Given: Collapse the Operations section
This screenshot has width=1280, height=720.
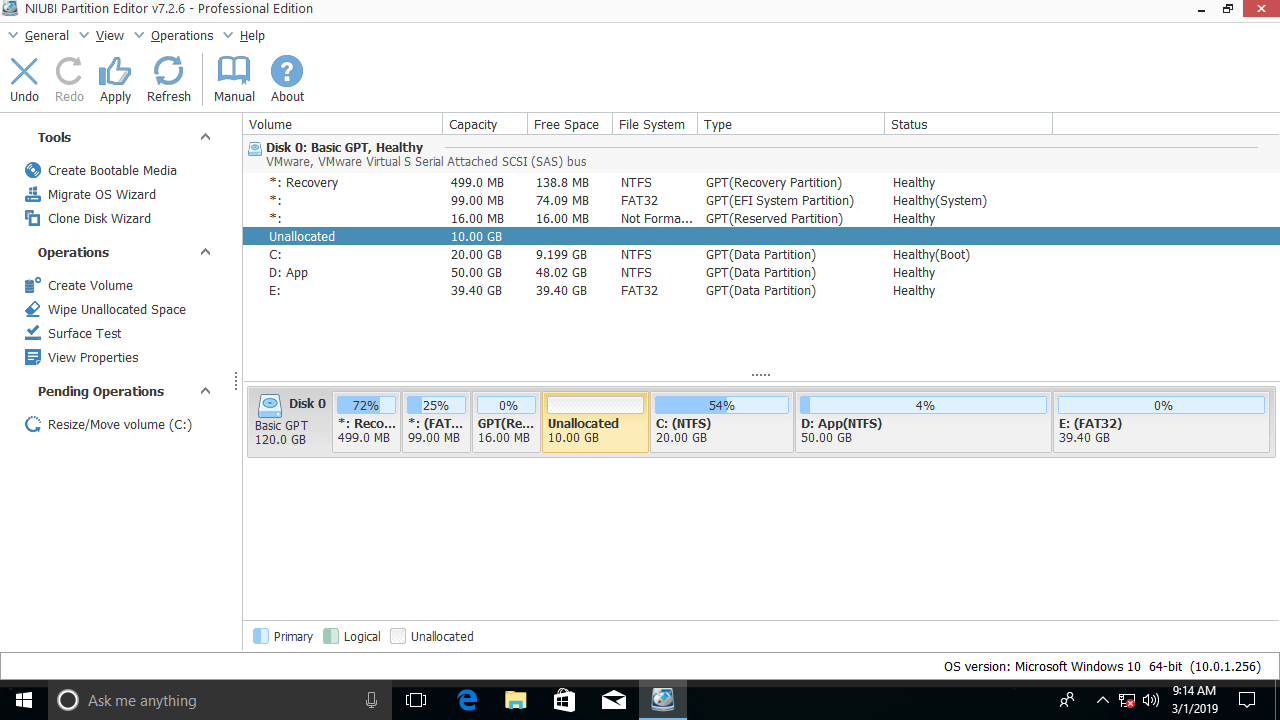Looking at the screenshot, I should [205, 253].
